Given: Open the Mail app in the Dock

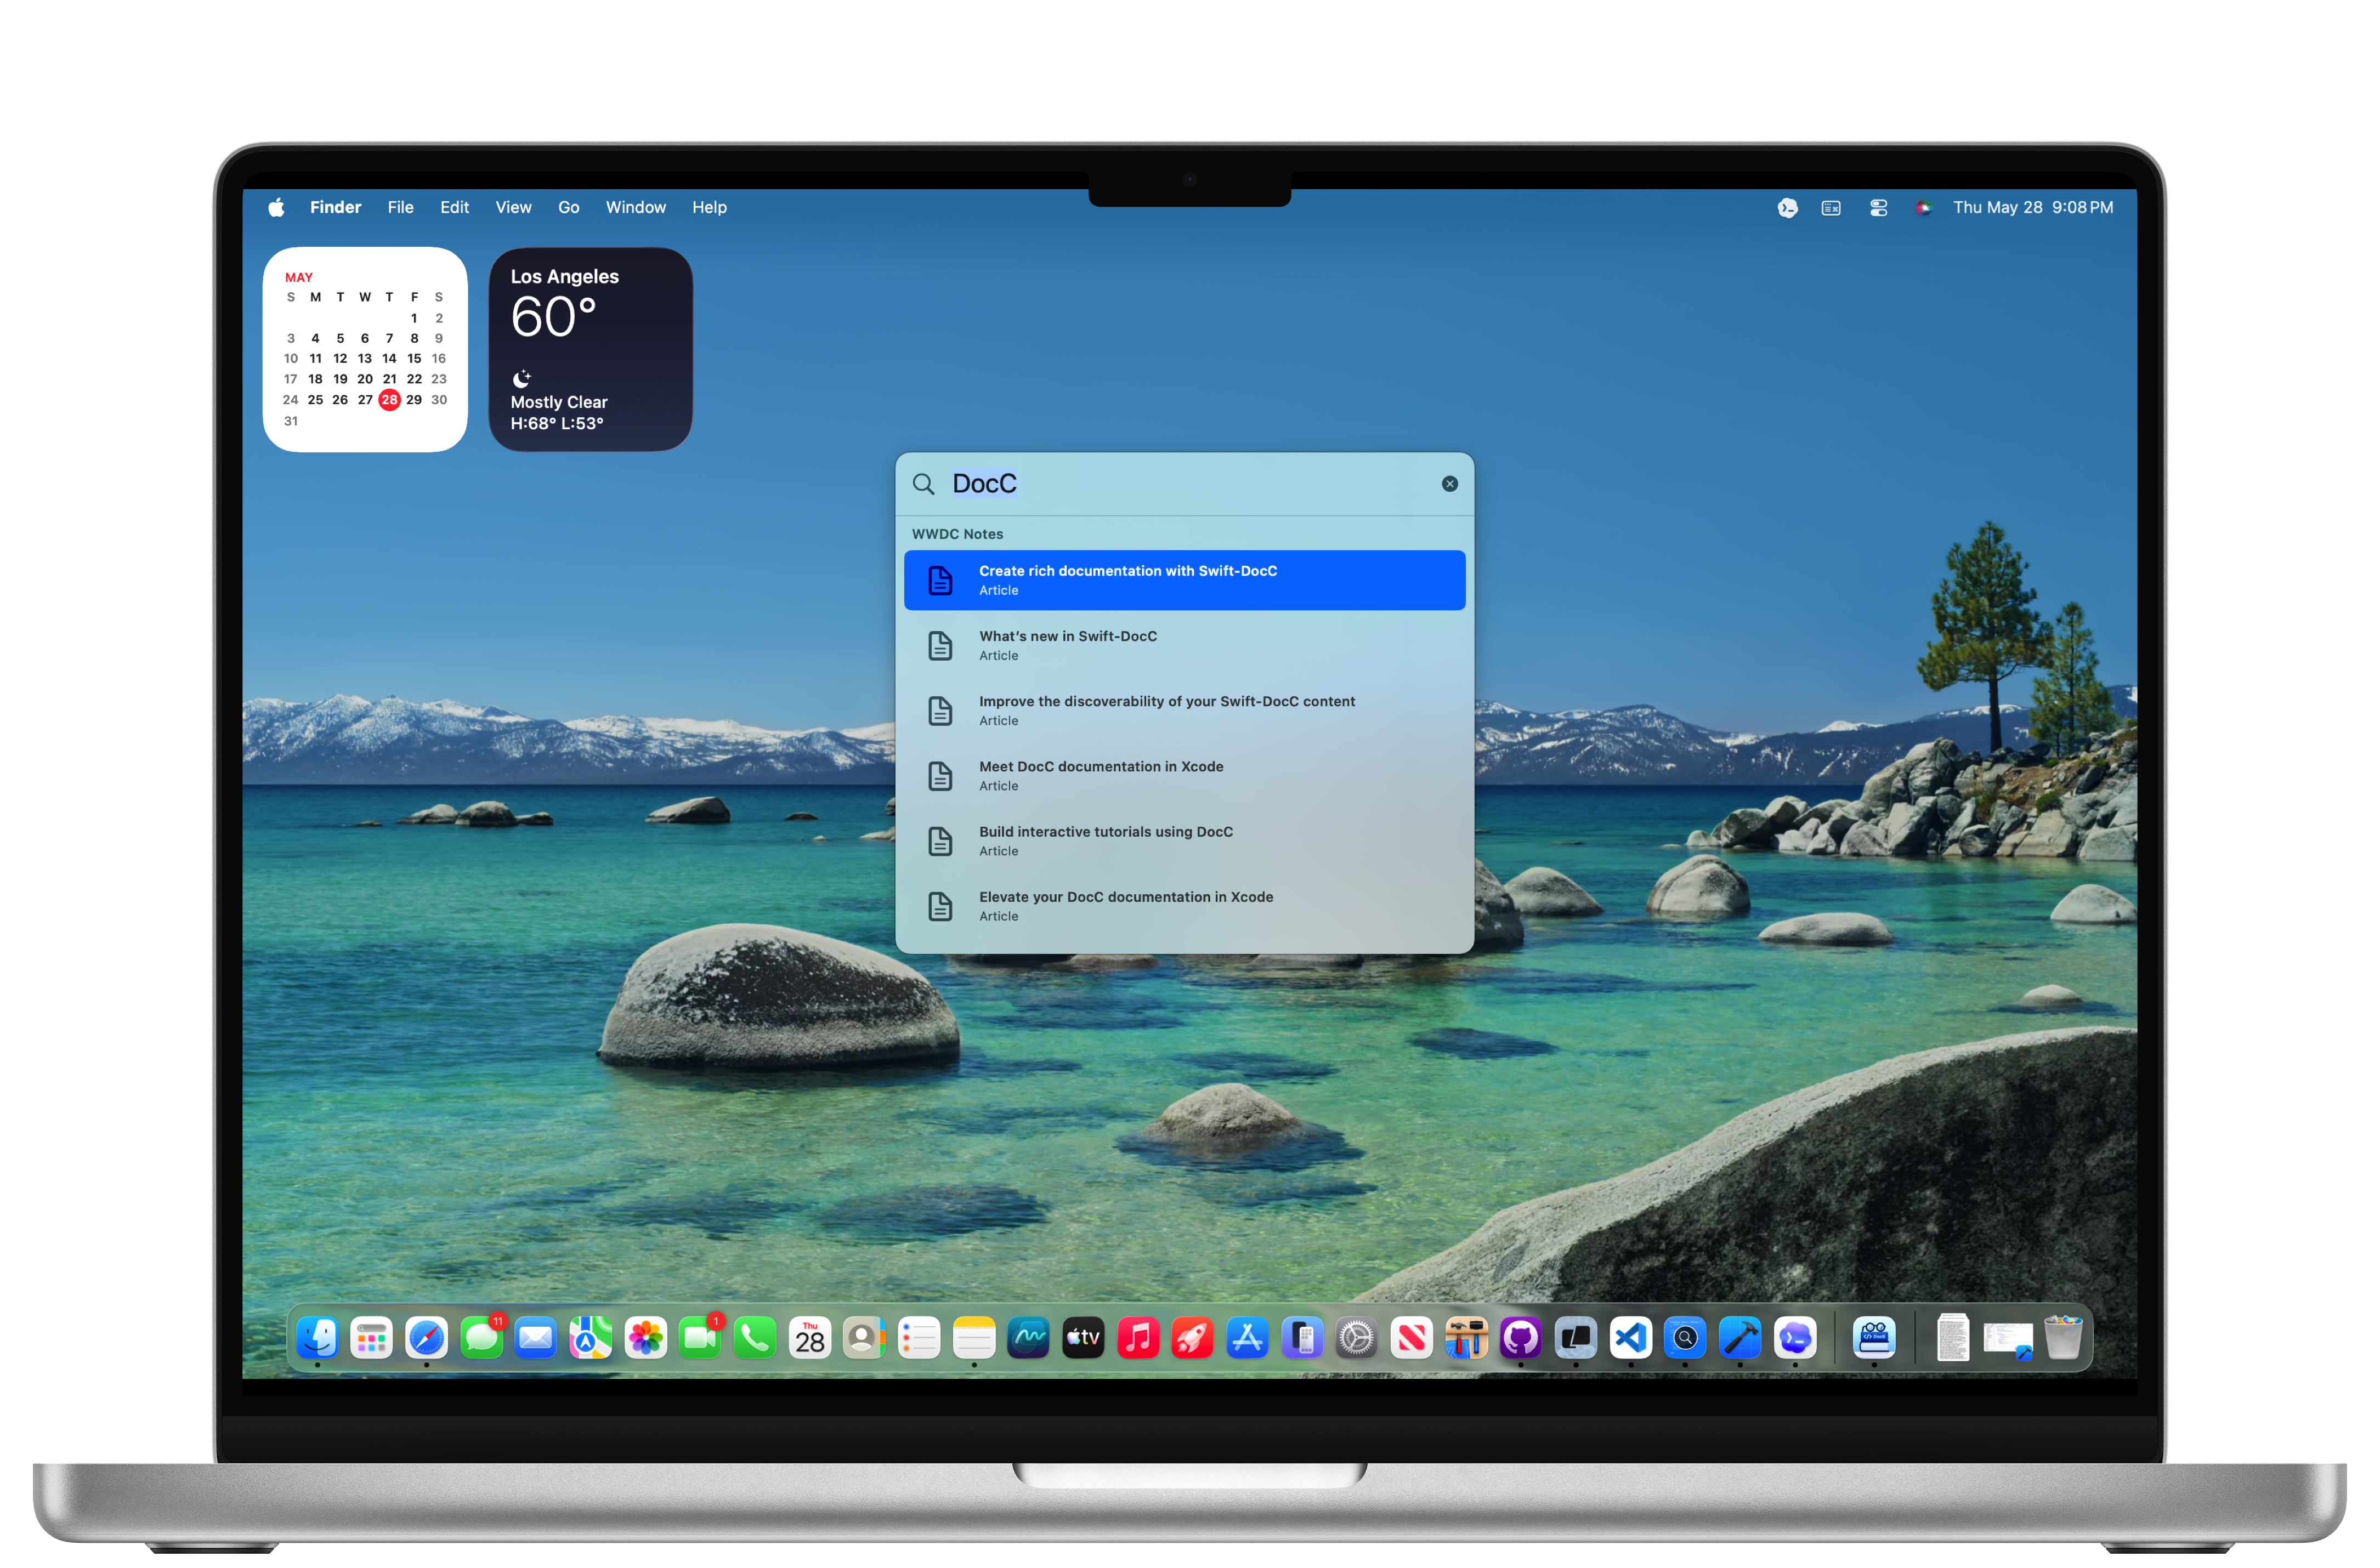Looking at the screenshot, I should [x=536, y=1337].
